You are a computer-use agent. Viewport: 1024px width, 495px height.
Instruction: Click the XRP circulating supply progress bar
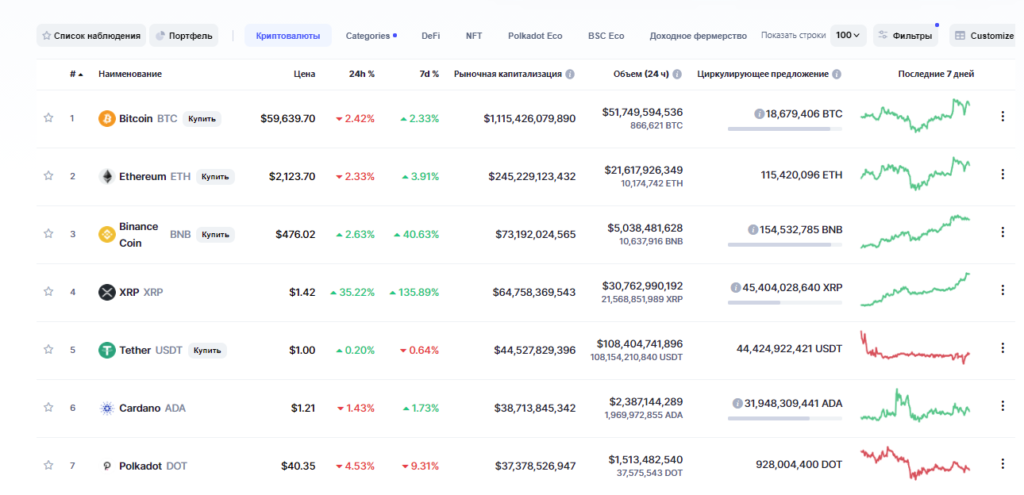785,302
